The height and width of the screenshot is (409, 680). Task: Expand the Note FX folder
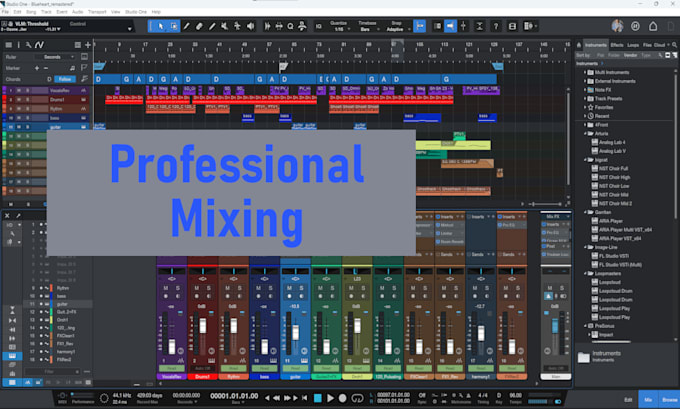tap(585, 90)
